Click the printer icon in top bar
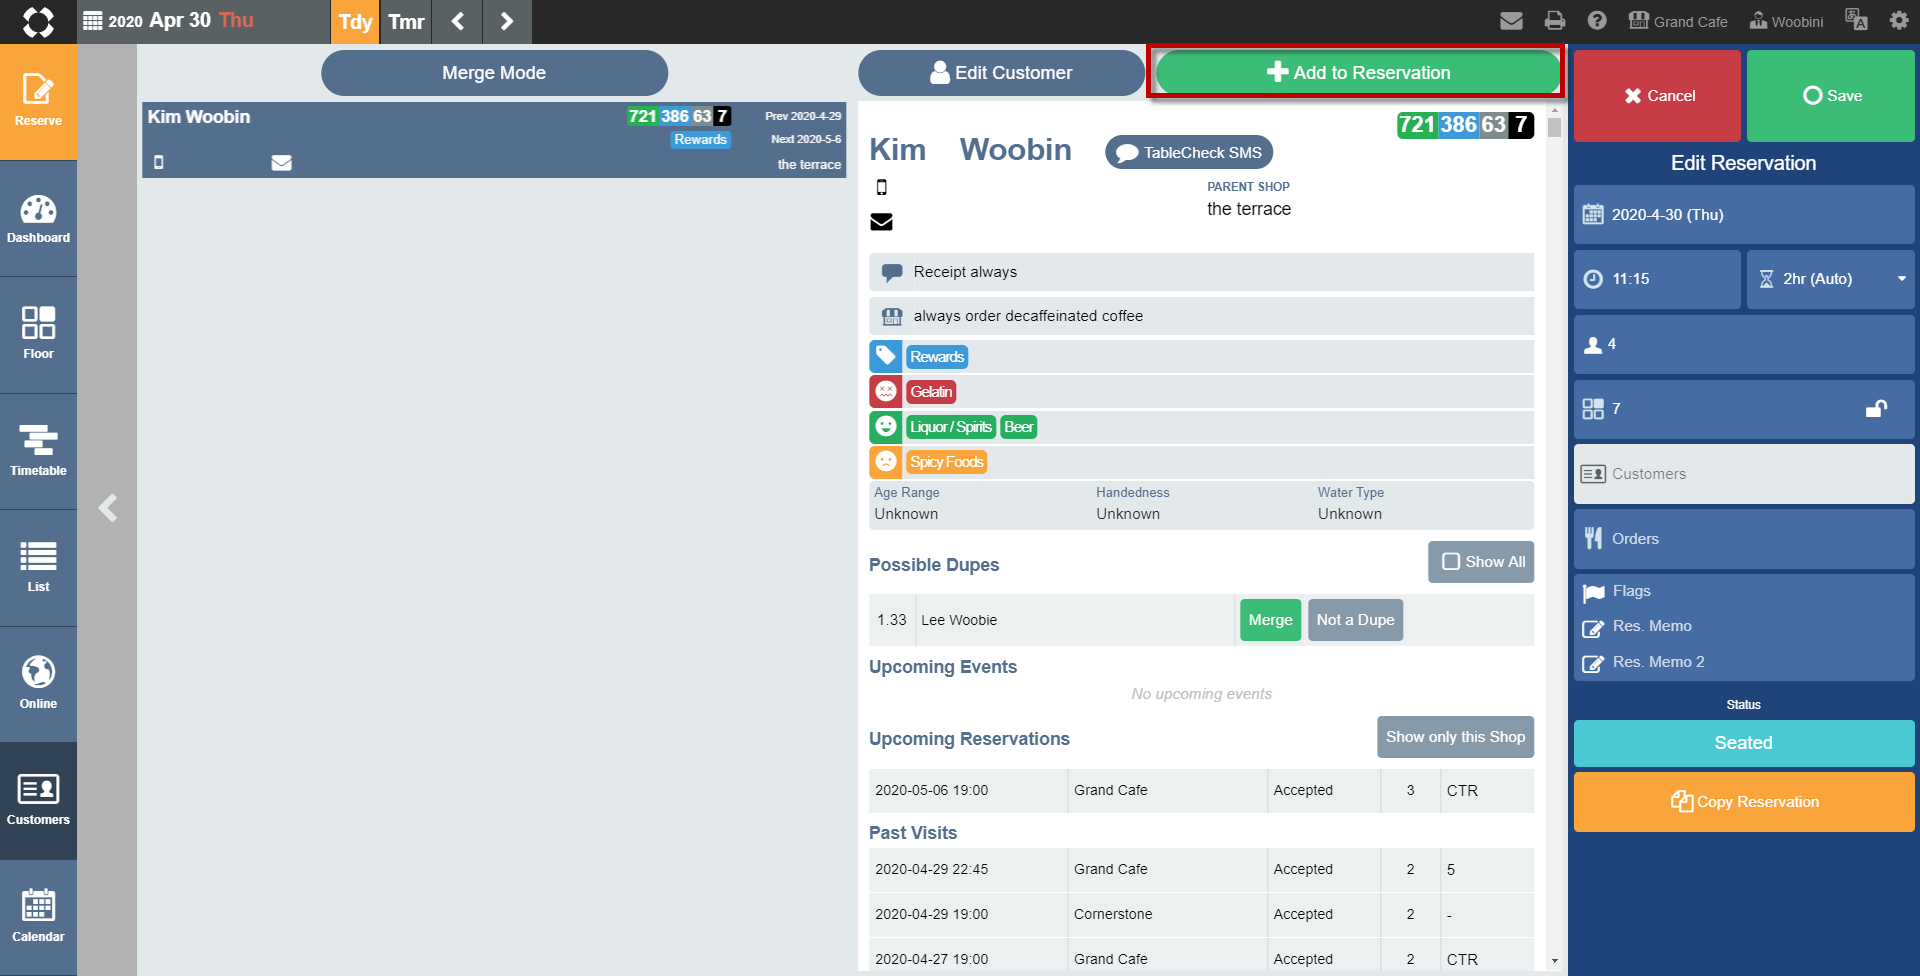The image size is (1920, 976). [1554, 21]
